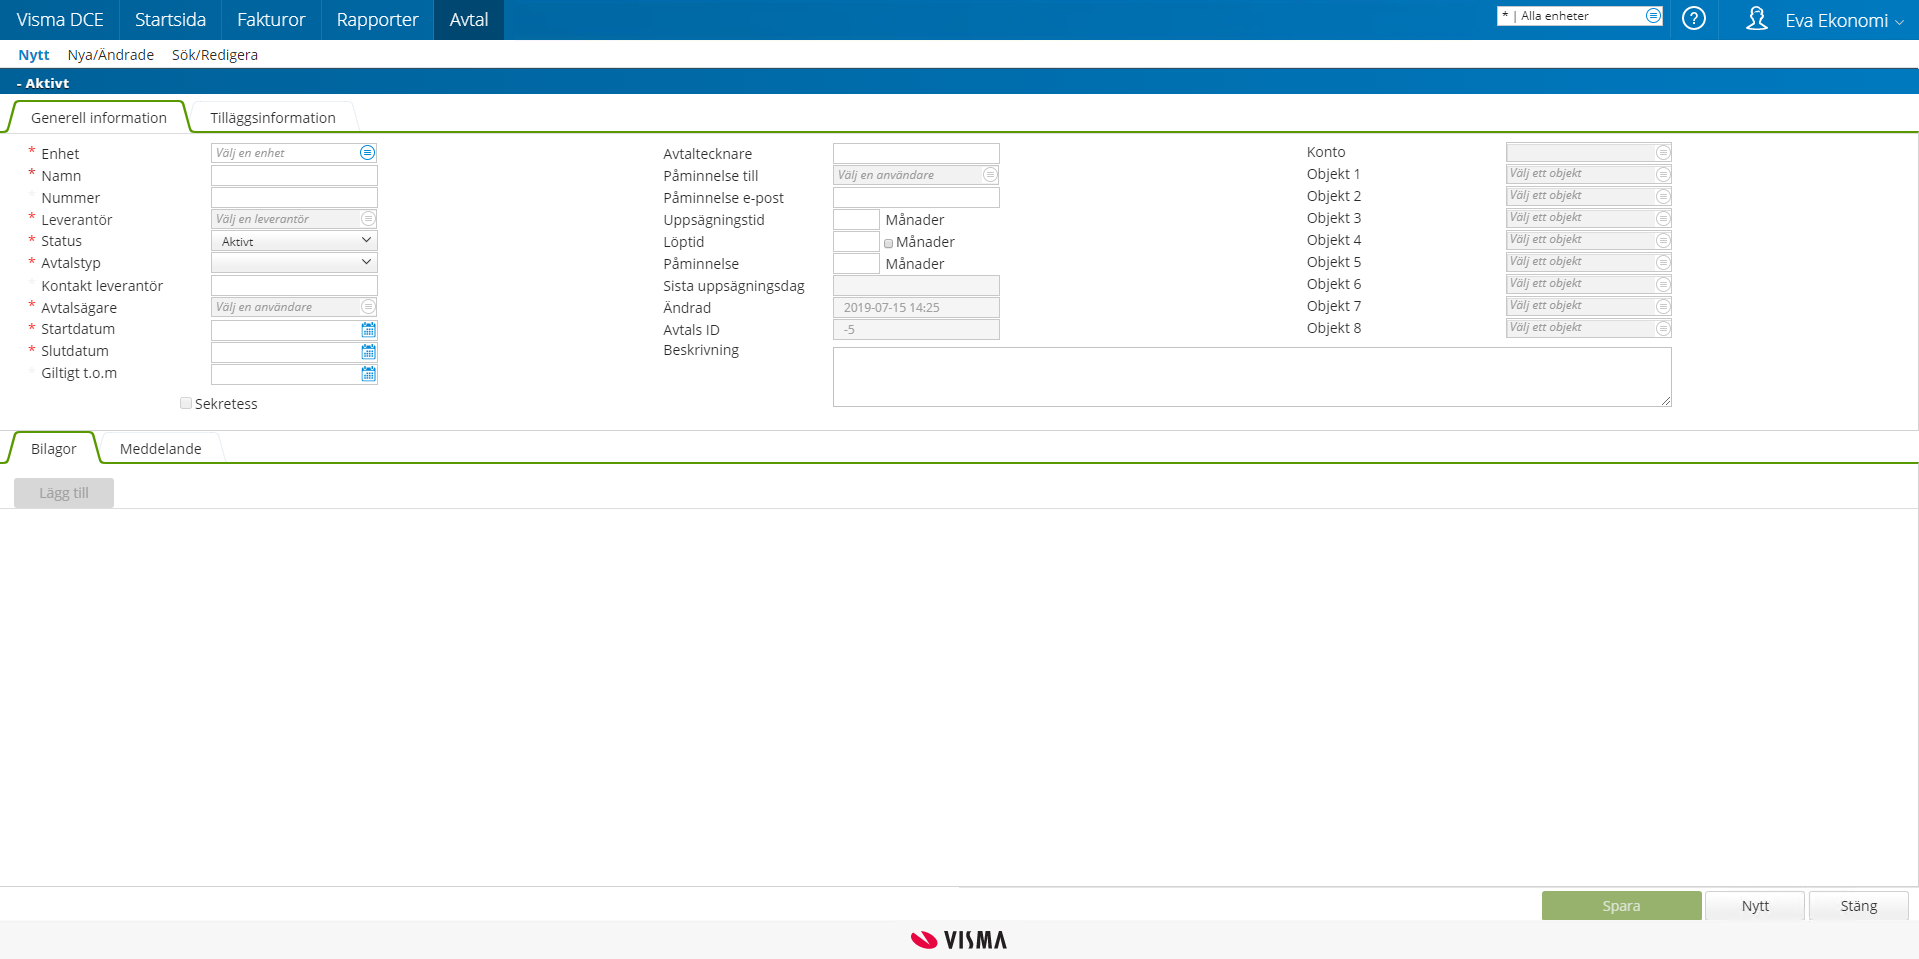This screenshot has height=959, width=1919.
Task: Switch to the Meddelande tab
Action: 160,448
